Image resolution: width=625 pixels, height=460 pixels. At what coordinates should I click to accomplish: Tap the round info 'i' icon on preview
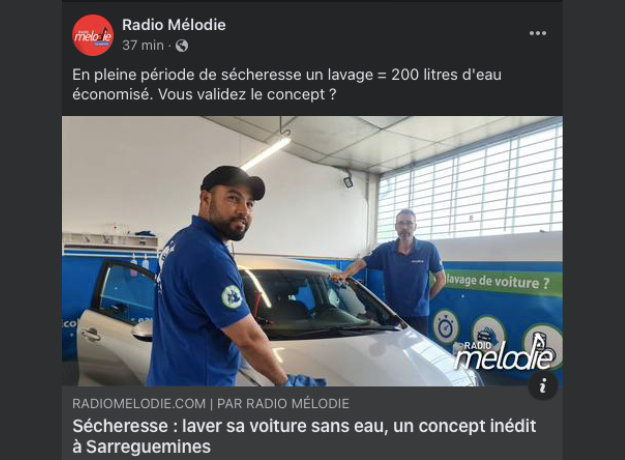click(x=542, y=385)
